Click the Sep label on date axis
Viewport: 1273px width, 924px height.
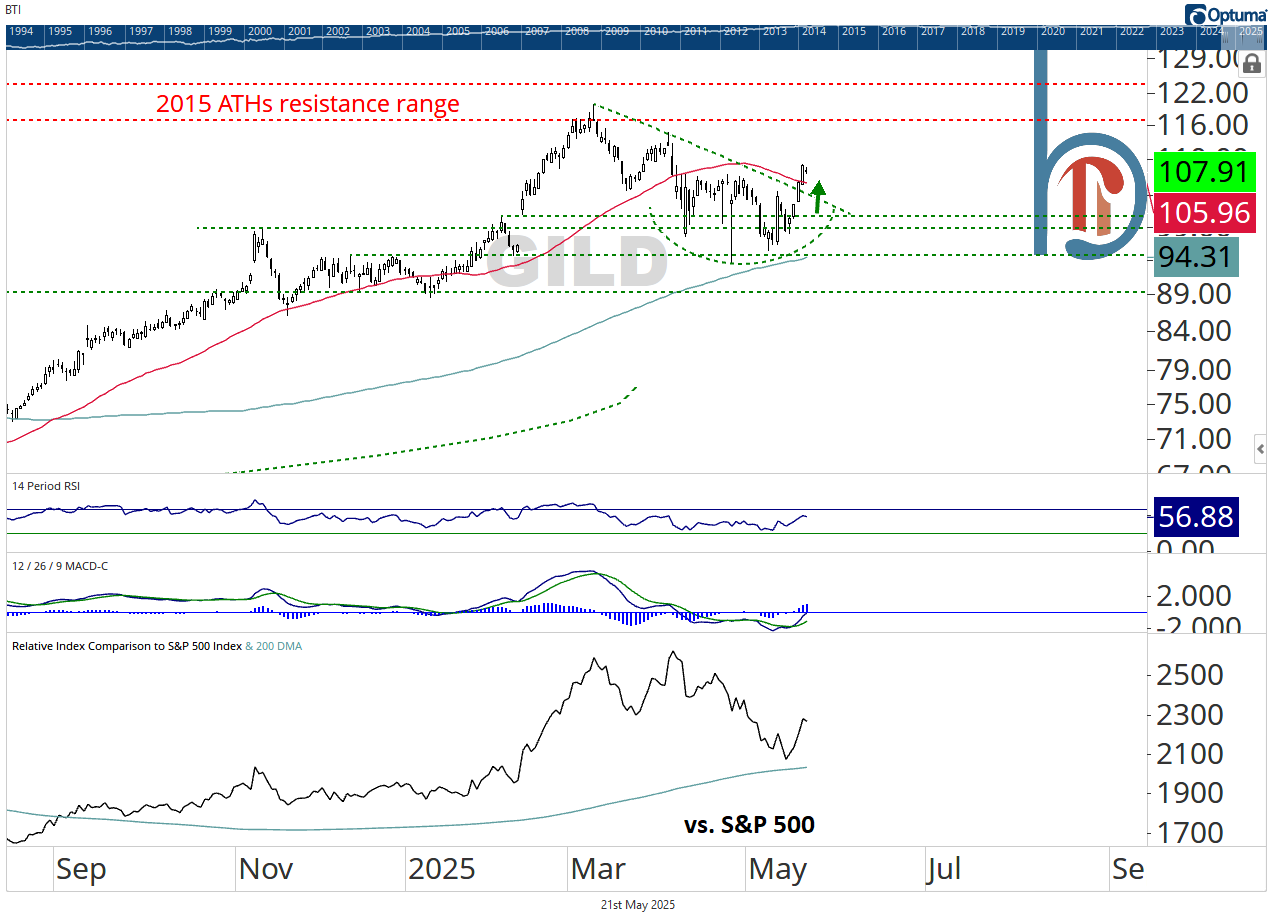(80, 869)
